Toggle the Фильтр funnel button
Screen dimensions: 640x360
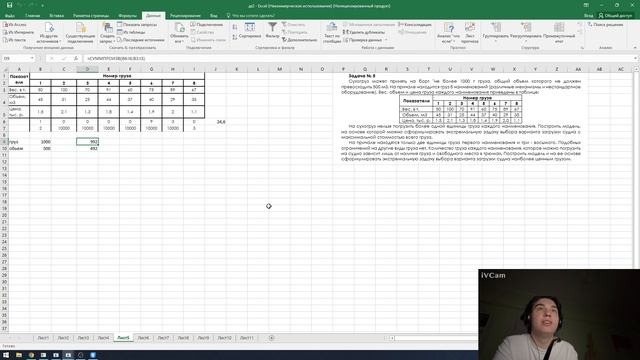point(272,31)
